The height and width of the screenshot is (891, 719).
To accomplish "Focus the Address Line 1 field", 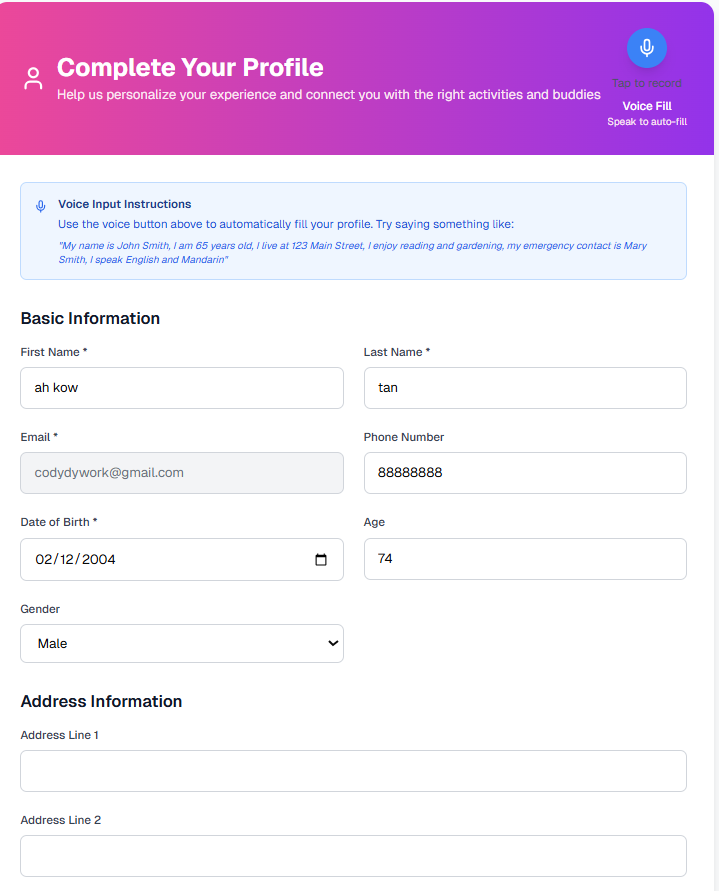I will click(353, 771).
